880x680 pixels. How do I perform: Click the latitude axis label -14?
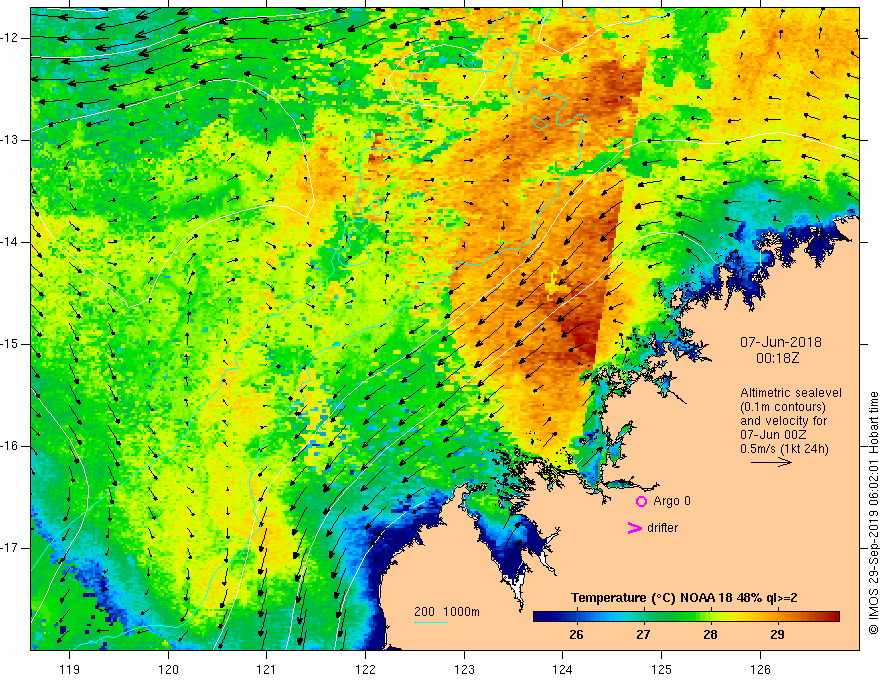[x=11, y=242]
